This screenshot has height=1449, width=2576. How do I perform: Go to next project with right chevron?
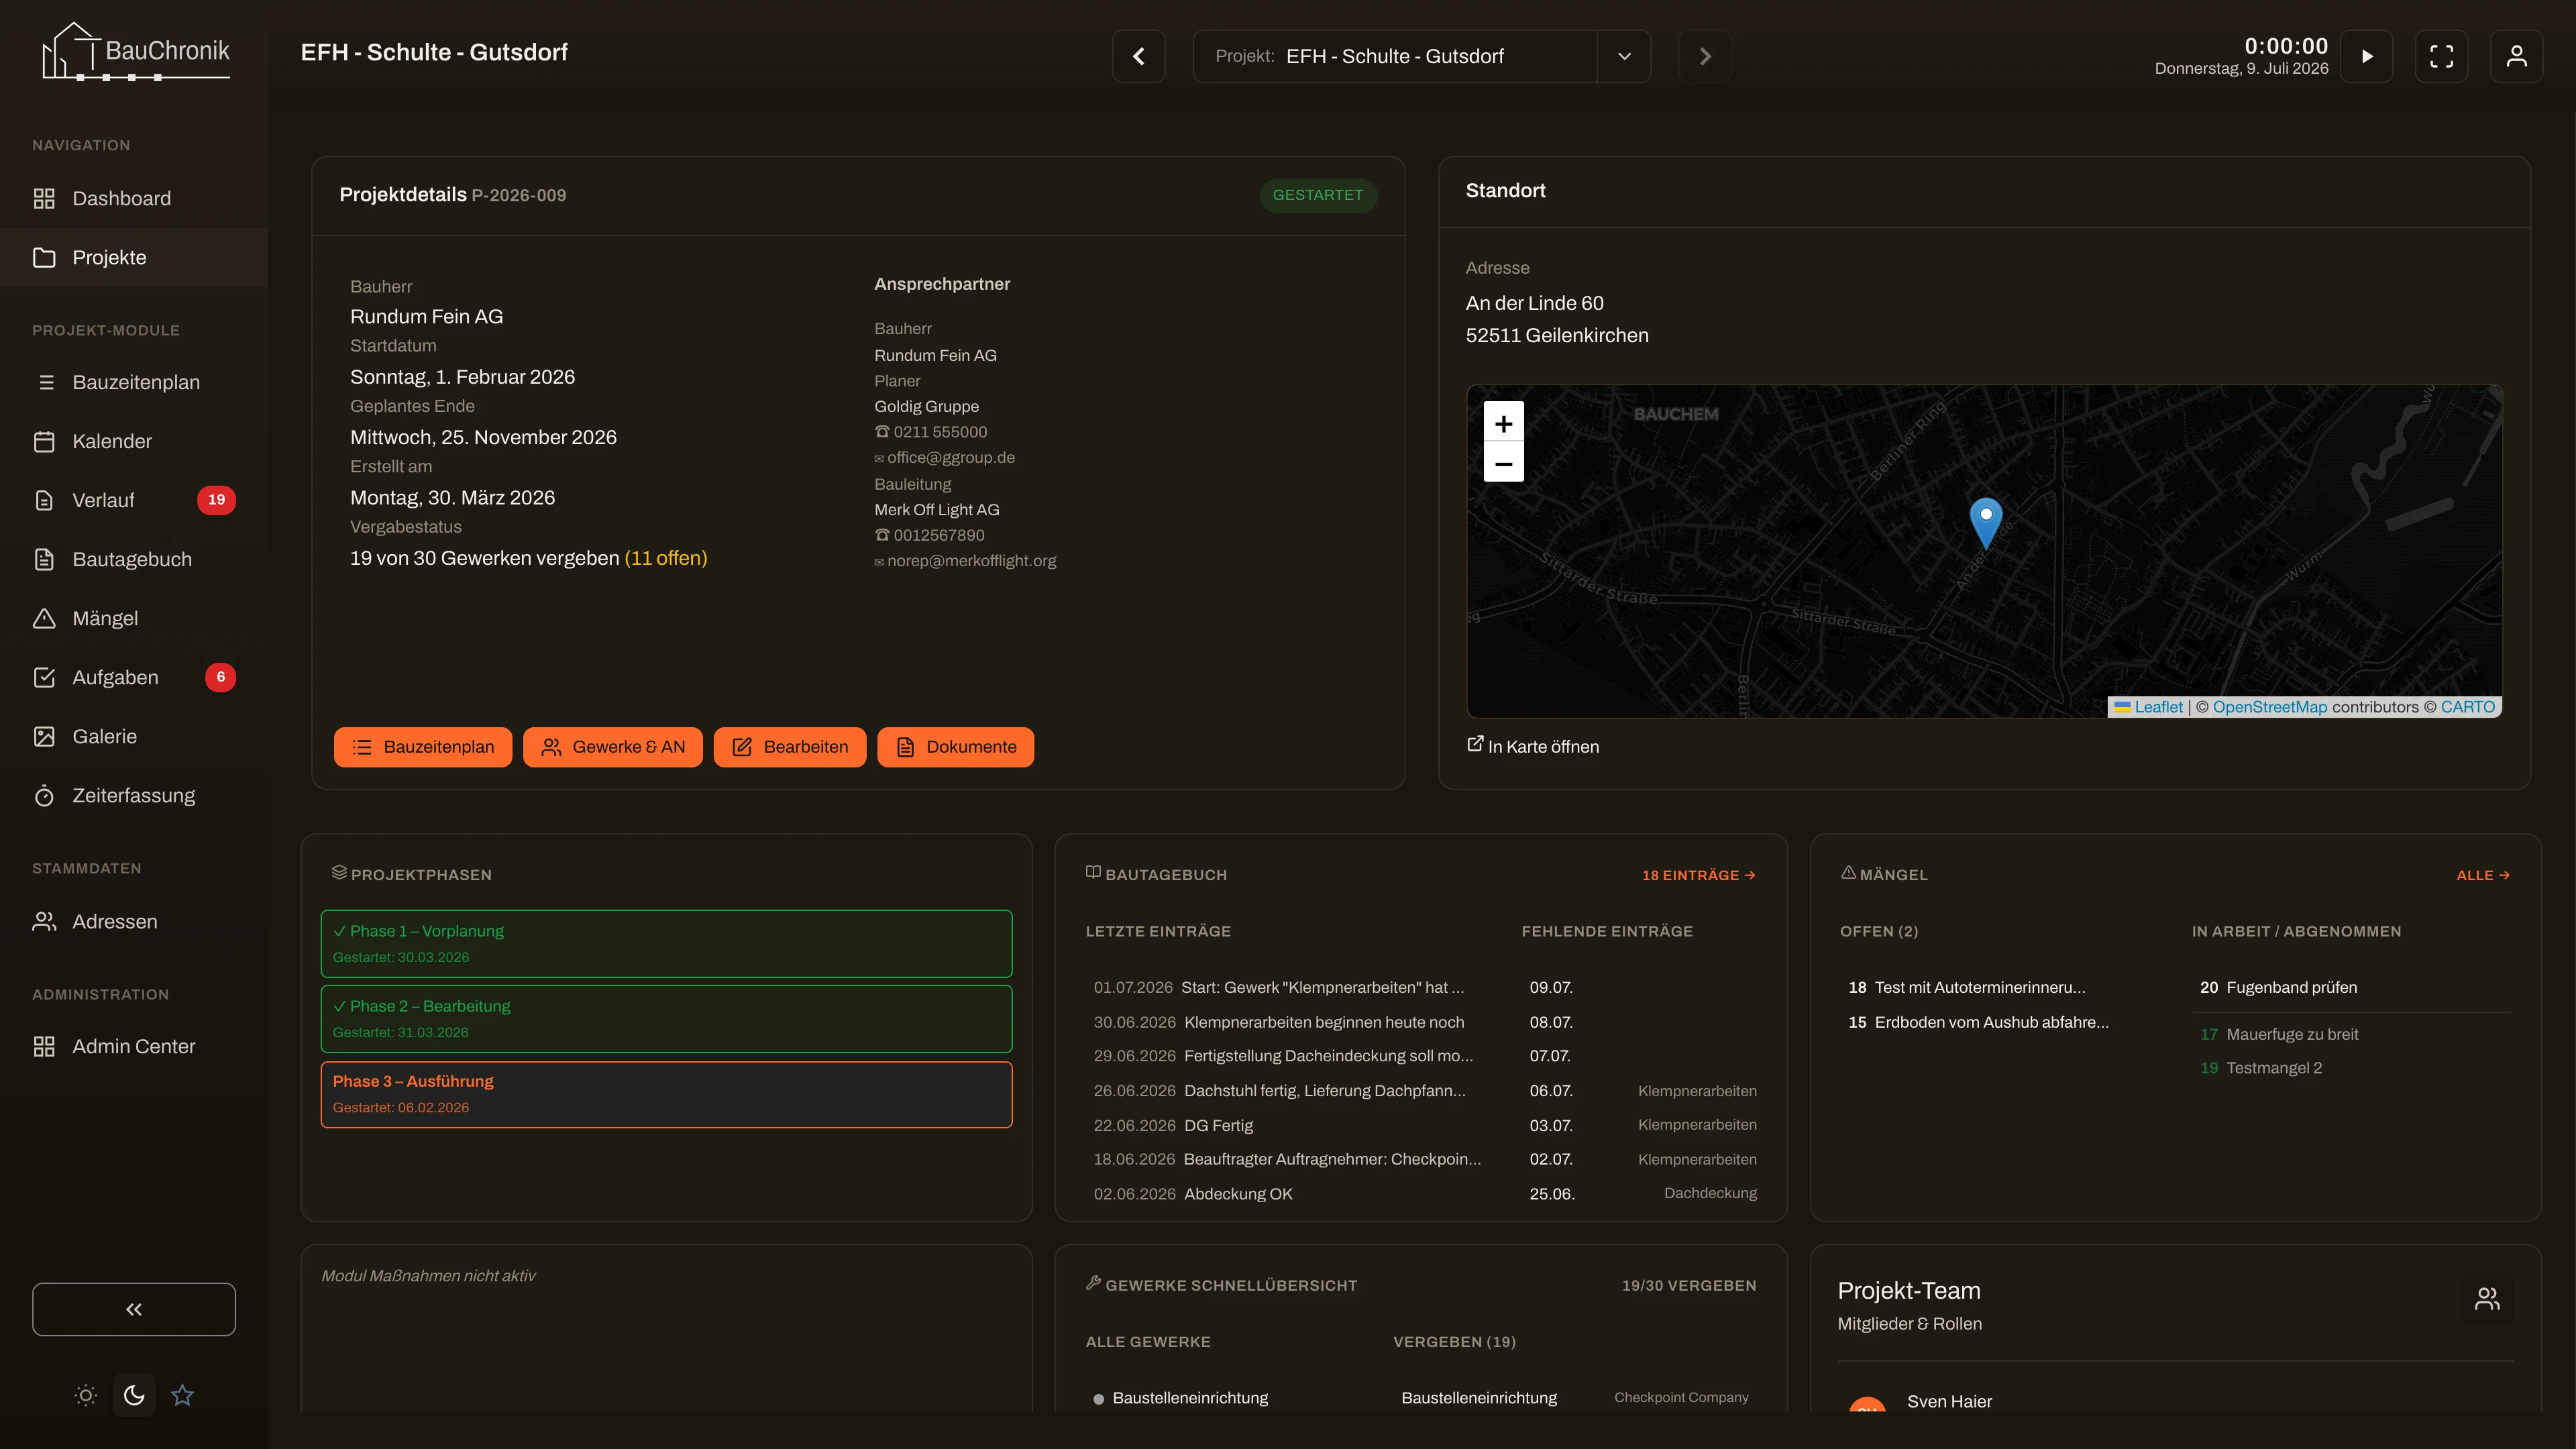[1705, 56]
